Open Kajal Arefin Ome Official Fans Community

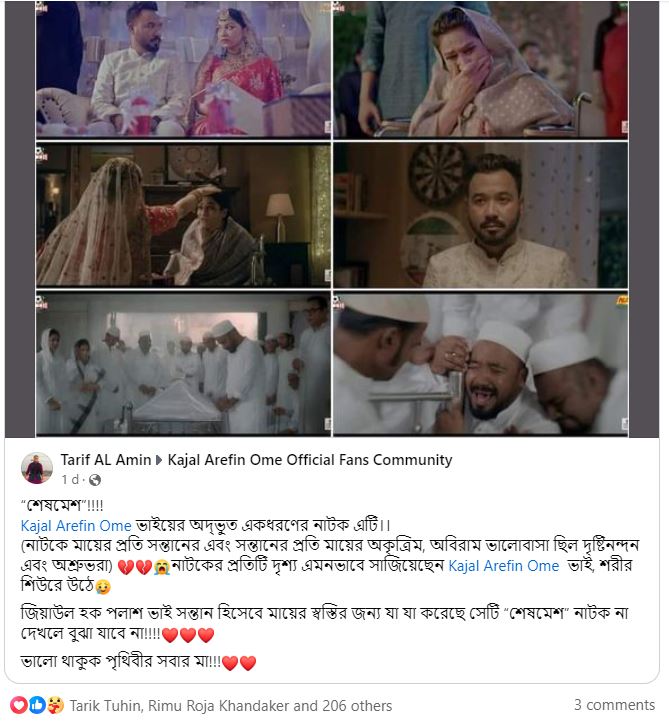tap(310, 460)
